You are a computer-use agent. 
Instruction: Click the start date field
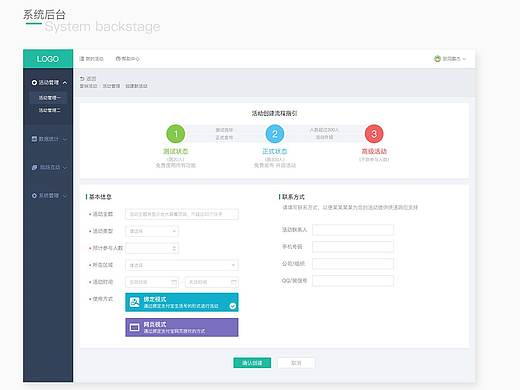(152, 282)
